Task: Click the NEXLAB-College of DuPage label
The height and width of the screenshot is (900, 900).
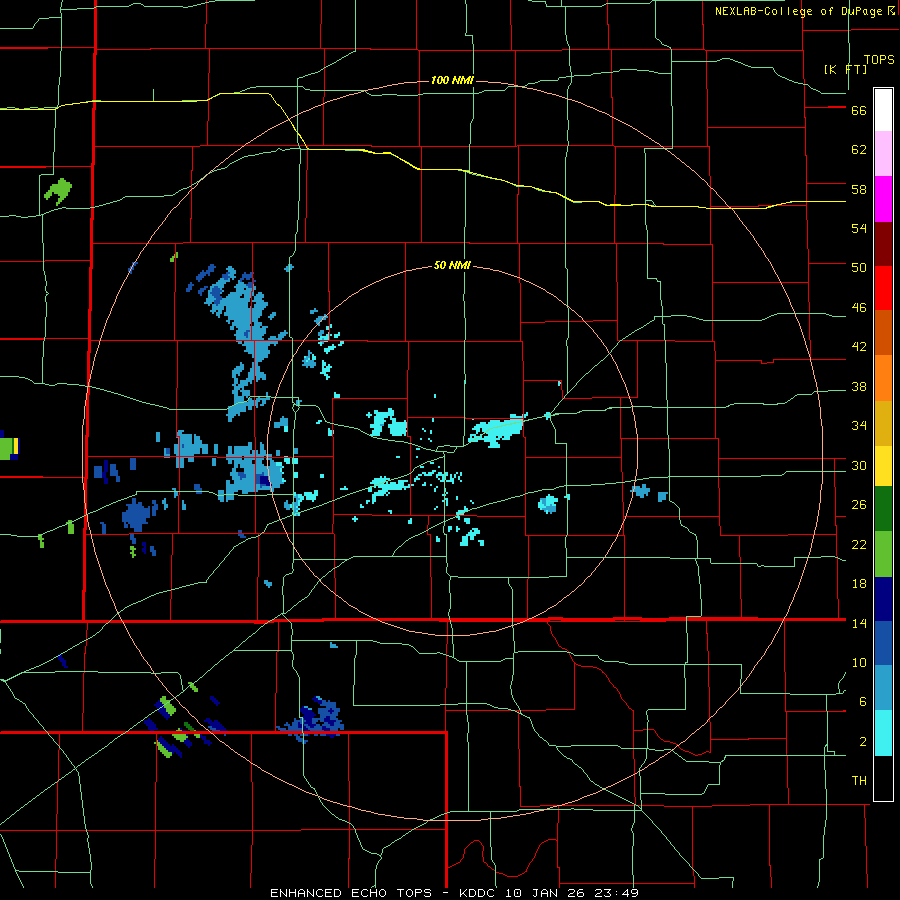Action: coord(798,11)
